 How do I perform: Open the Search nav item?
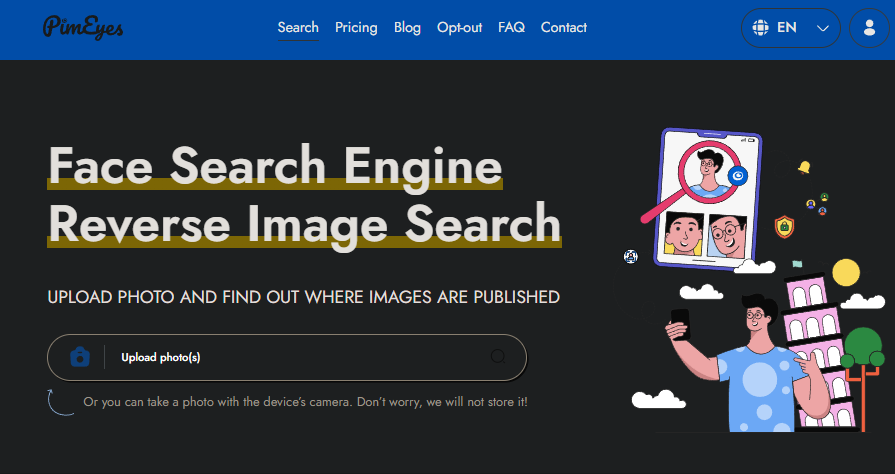pos(298,27)
